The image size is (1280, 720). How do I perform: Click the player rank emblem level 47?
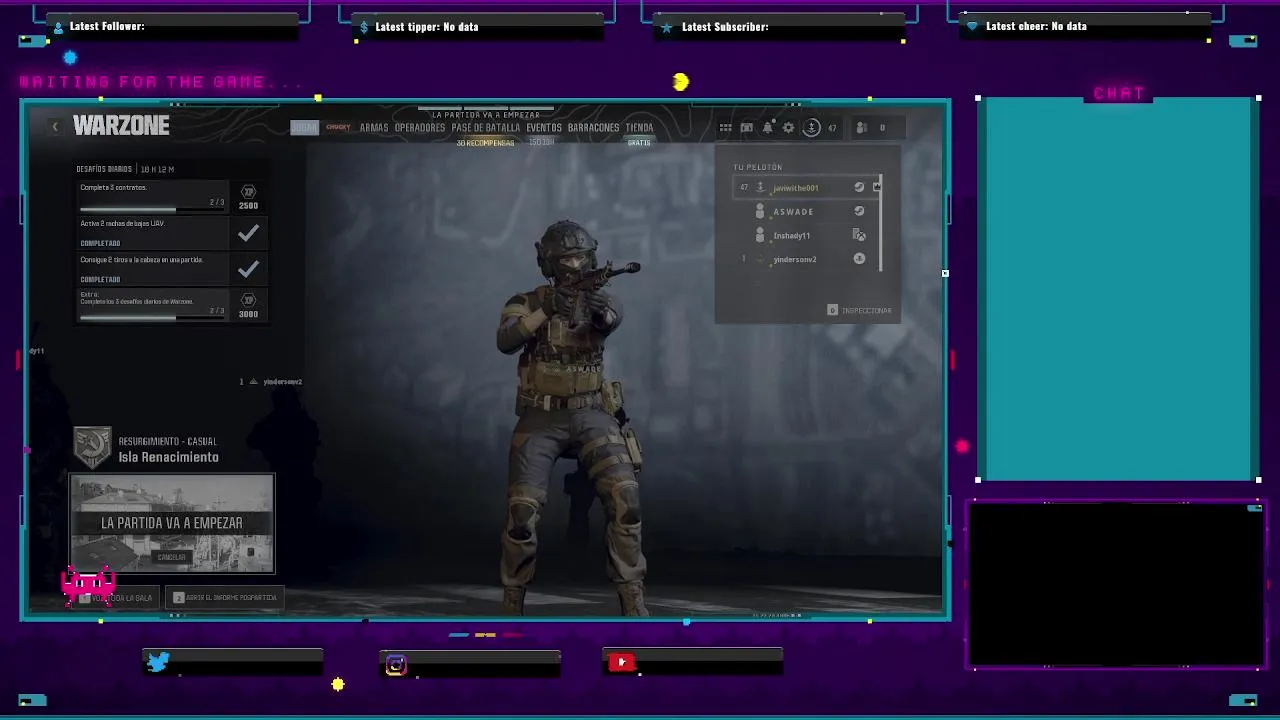click(x=812, y=127)
